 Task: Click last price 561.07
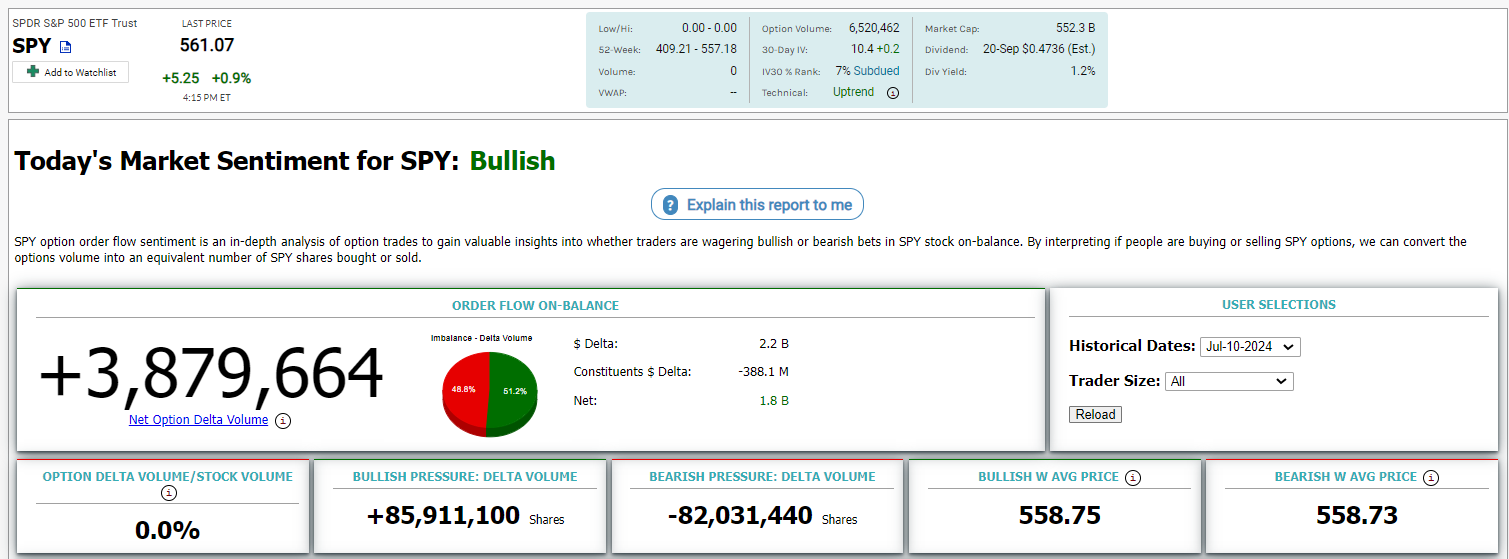[207, 45]
